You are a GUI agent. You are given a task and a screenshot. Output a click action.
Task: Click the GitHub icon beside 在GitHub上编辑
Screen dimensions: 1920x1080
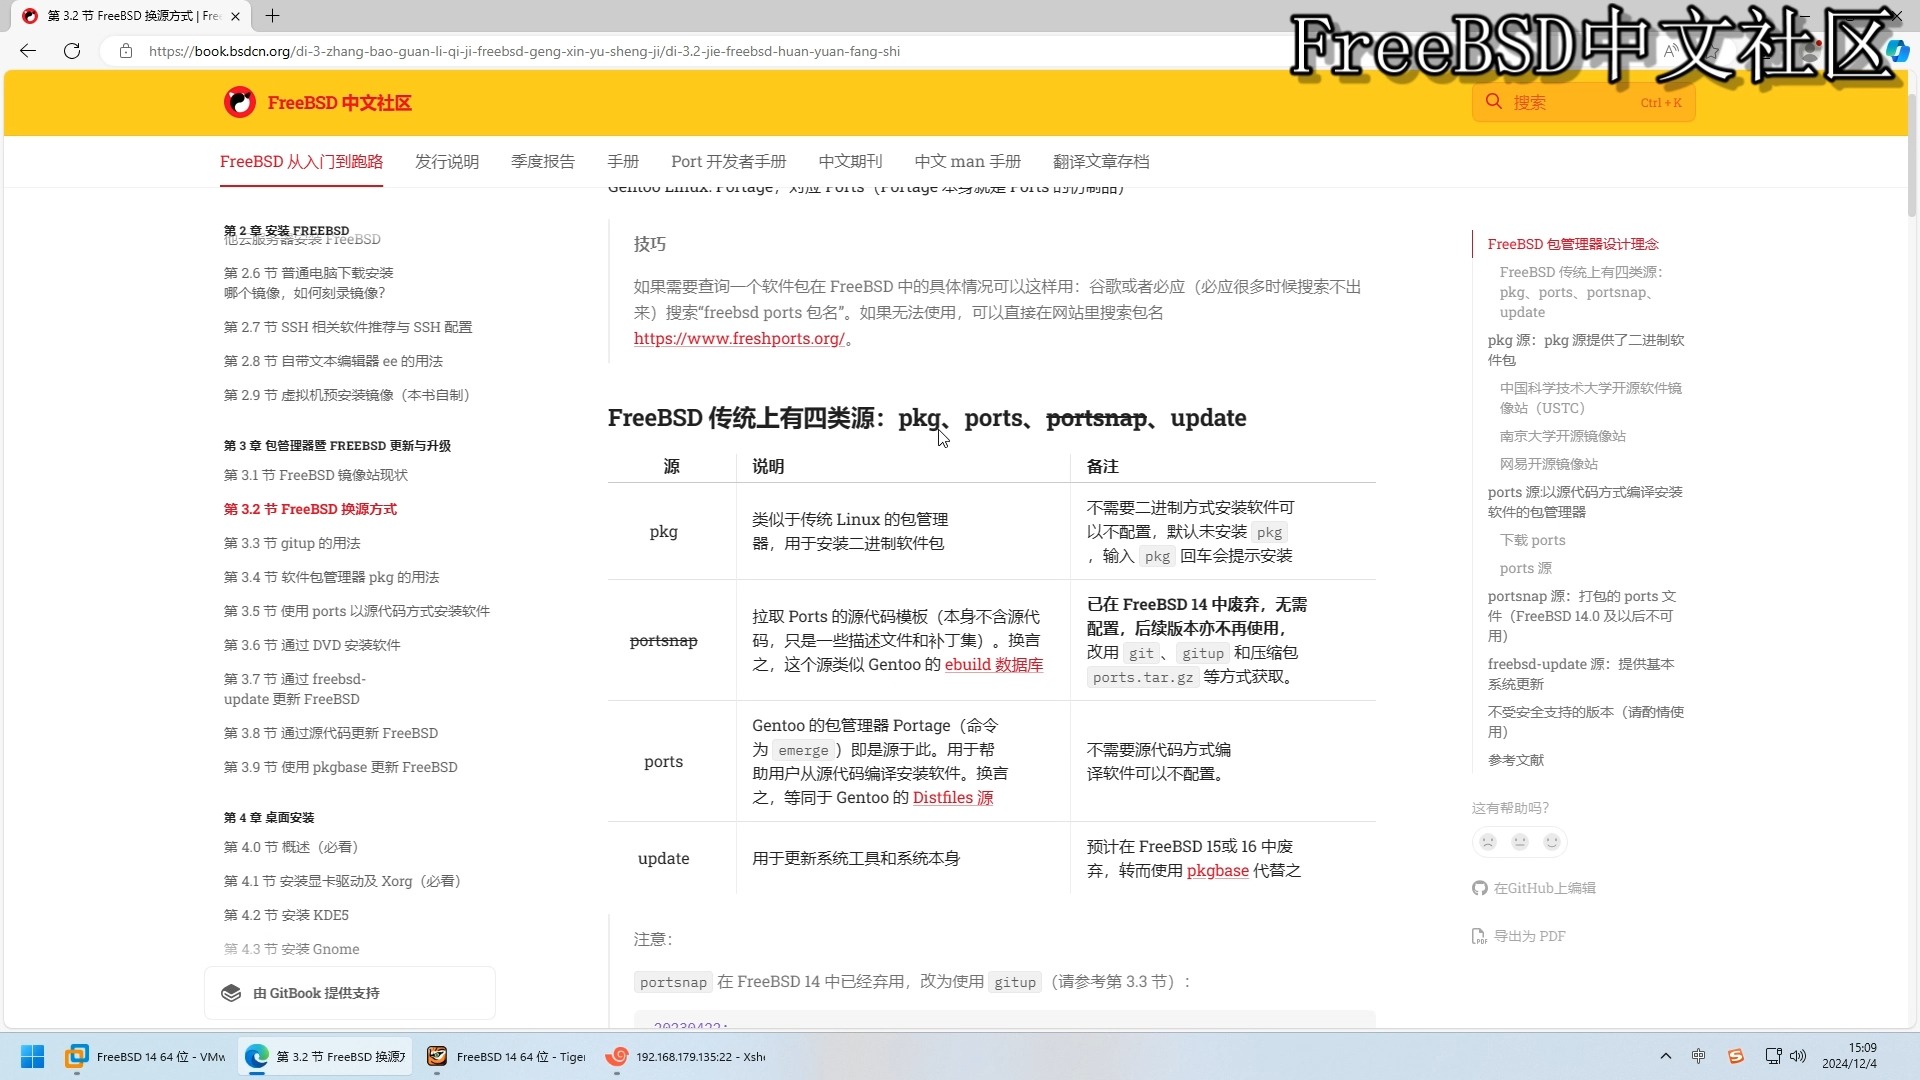1479,888
